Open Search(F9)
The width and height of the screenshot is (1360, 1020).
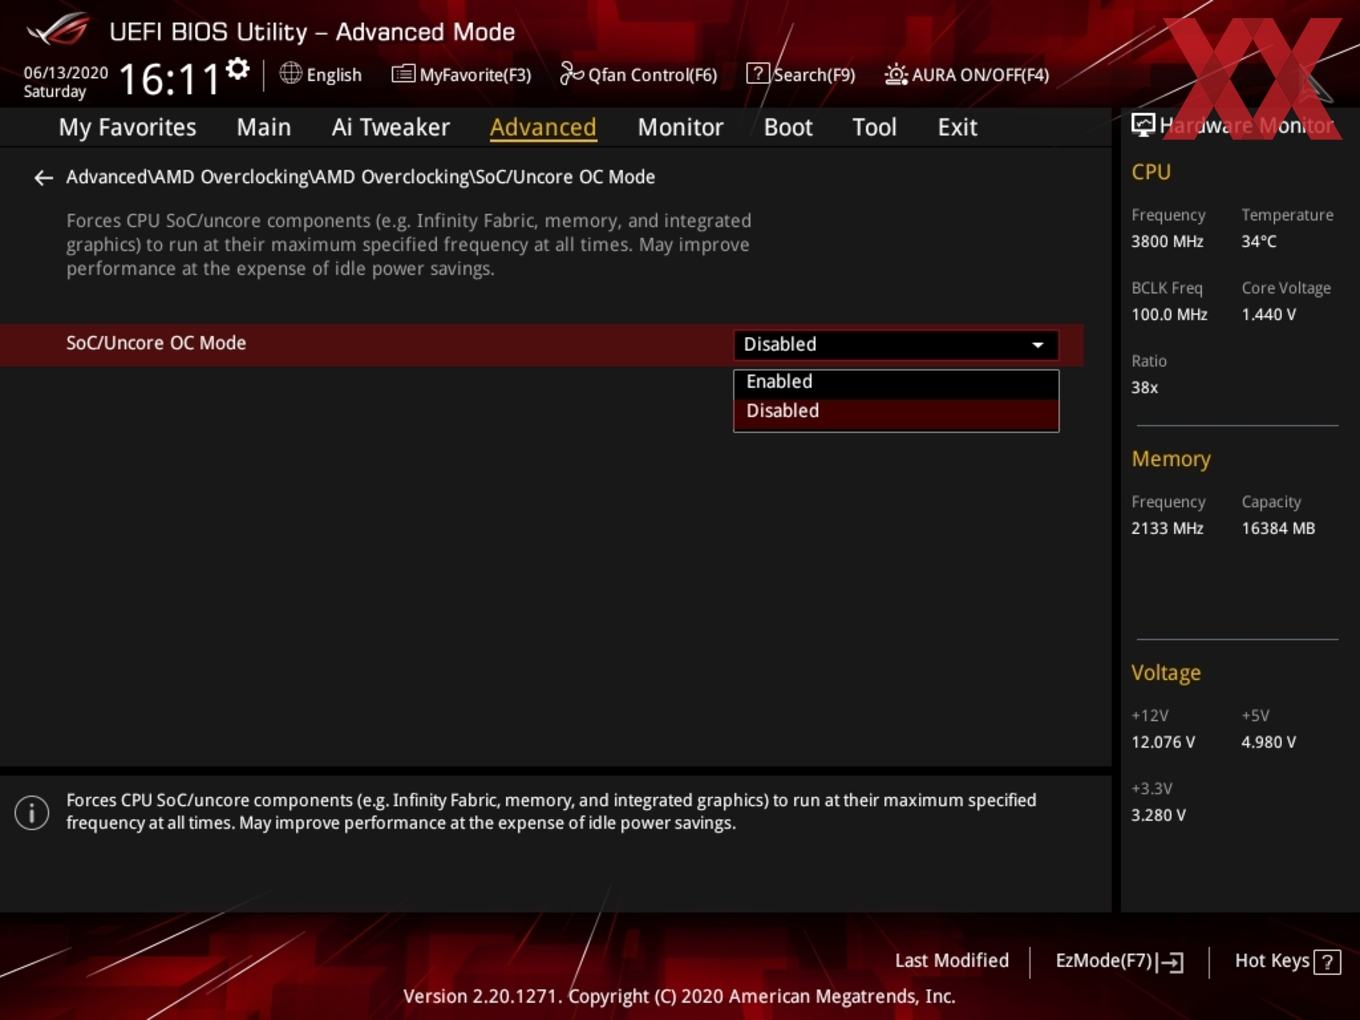pyautogui.click(x=801, y=74)
